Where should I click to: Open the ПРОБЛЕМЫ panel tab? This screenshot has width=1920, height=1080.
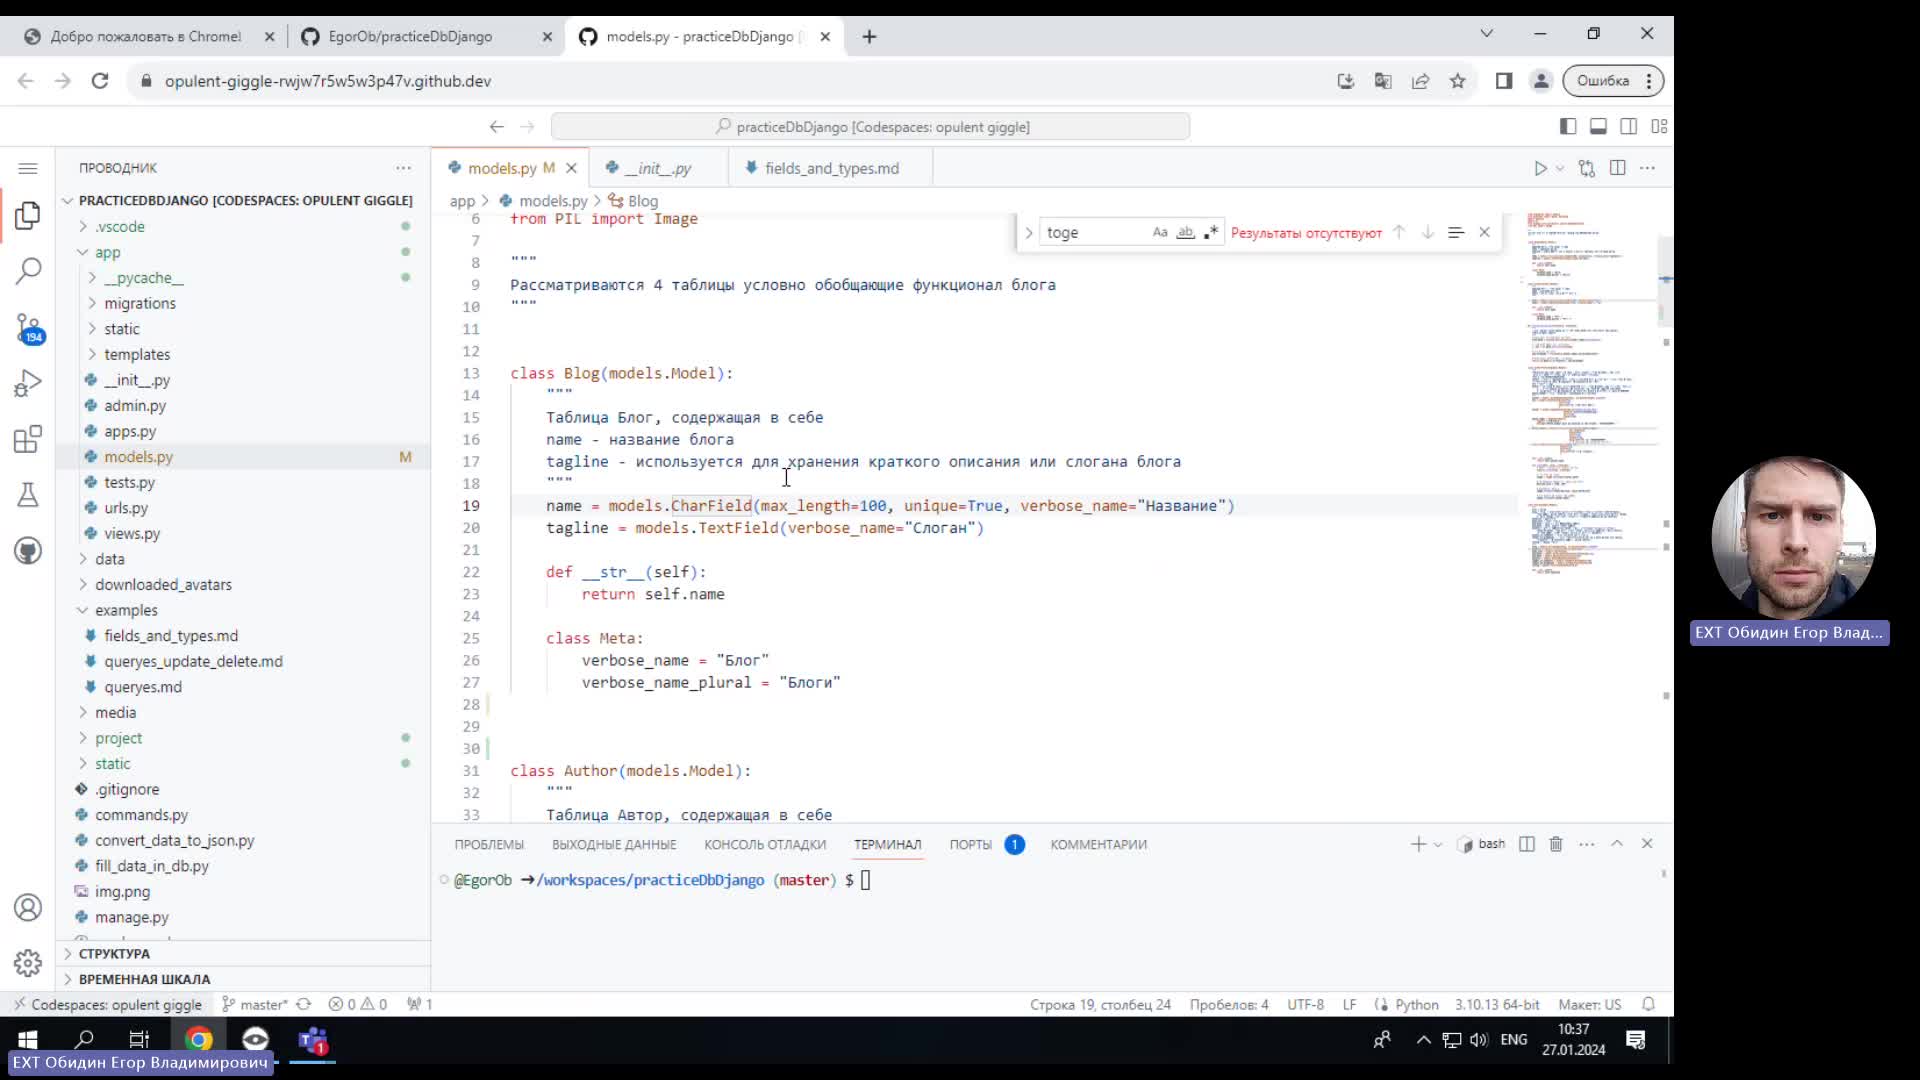[x=489, y=844]
